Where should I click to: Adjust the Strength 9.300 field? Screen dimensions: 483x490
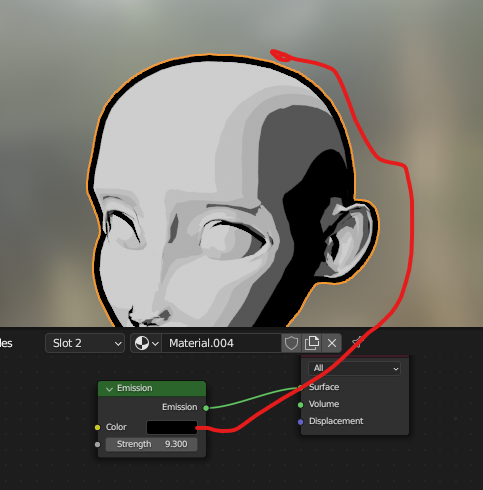point(151,444)
